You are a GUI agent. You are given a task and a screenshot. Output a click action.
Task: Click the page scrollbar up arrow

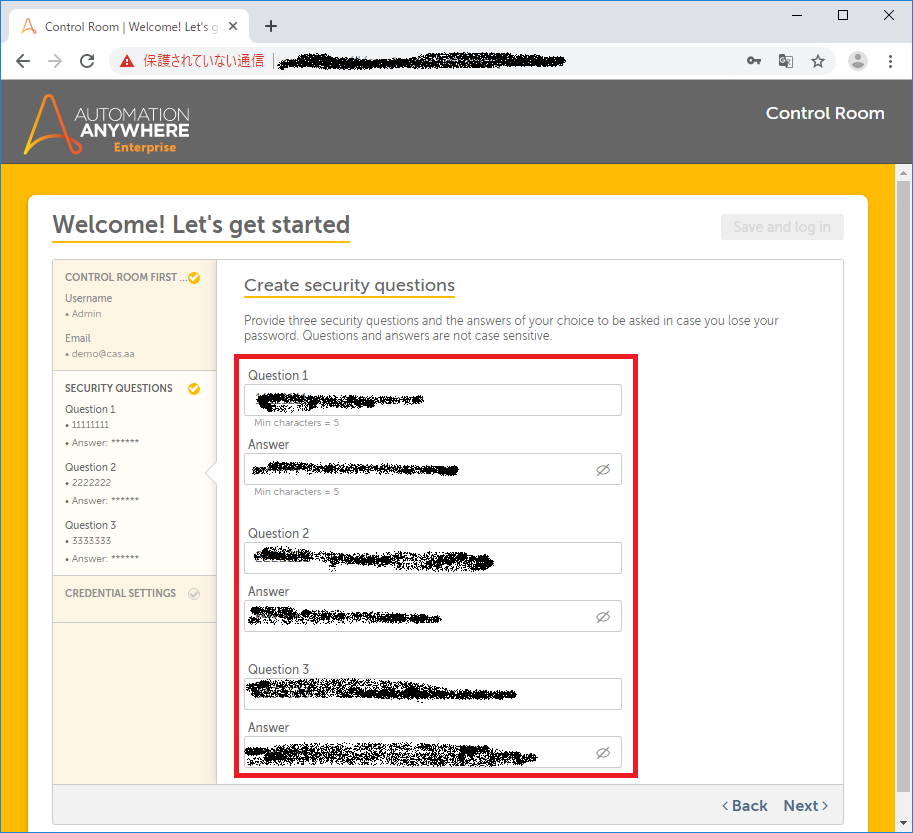(x=903, y=173)
